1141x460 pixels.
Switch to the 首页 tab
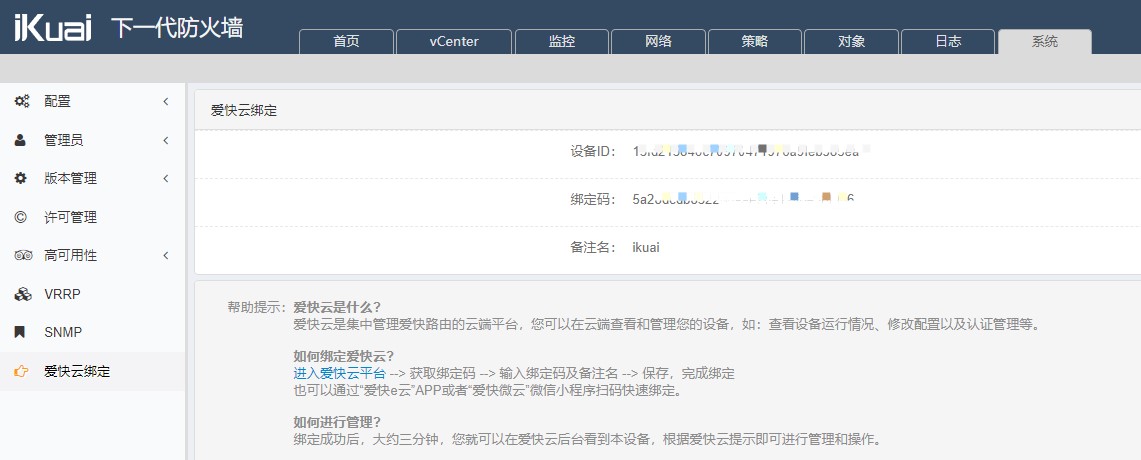[x=346, y=41]
